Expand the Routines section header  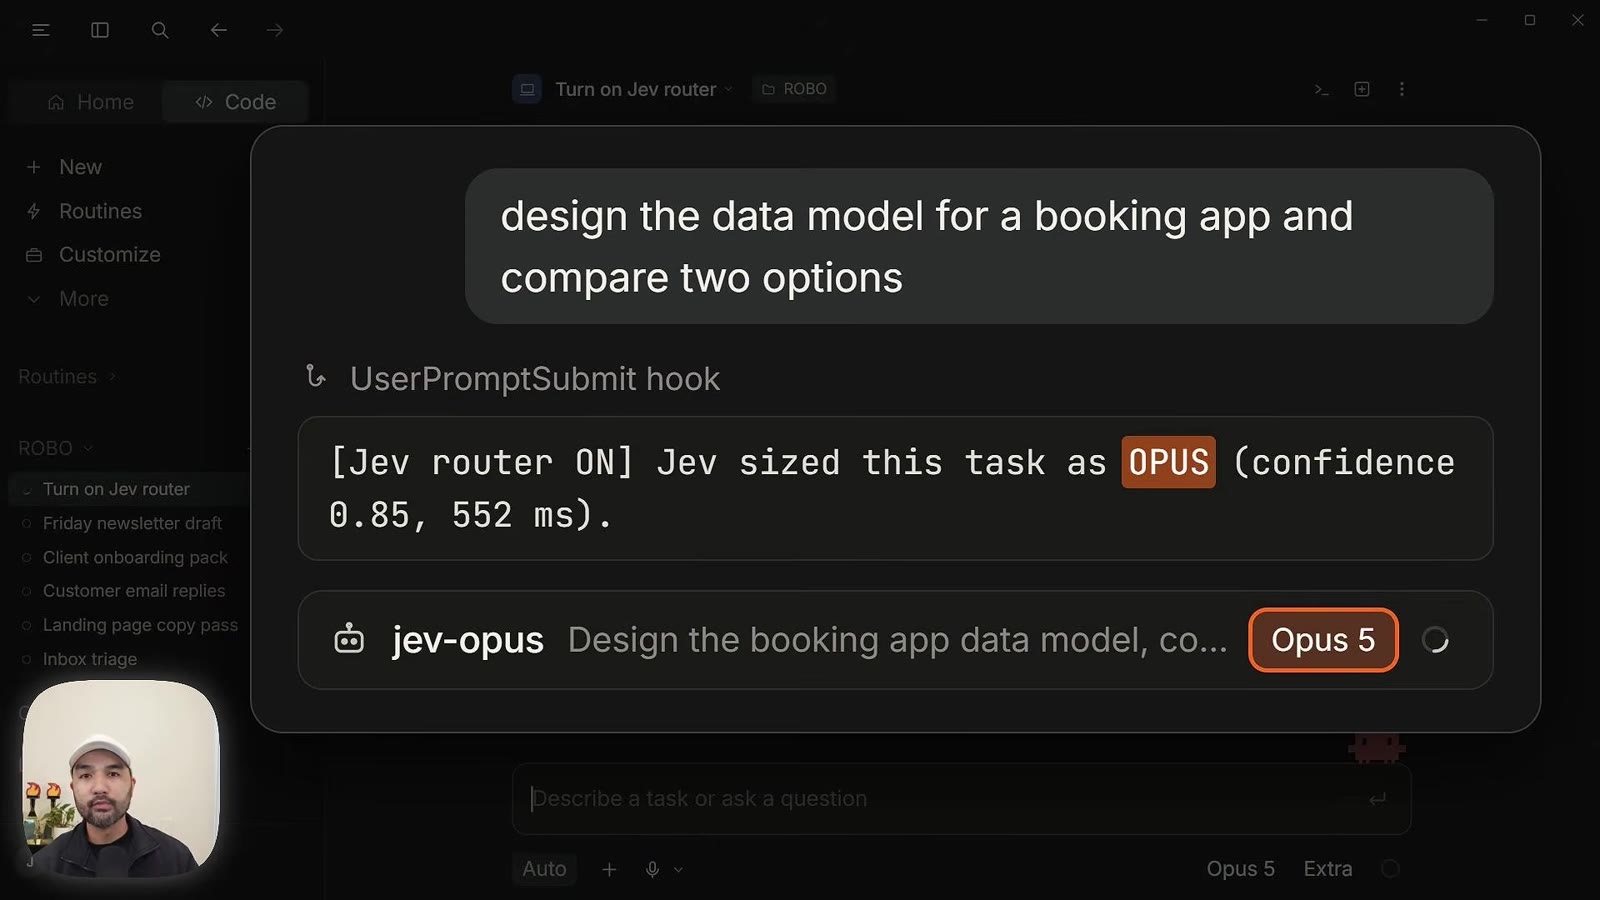coord(68,377)
